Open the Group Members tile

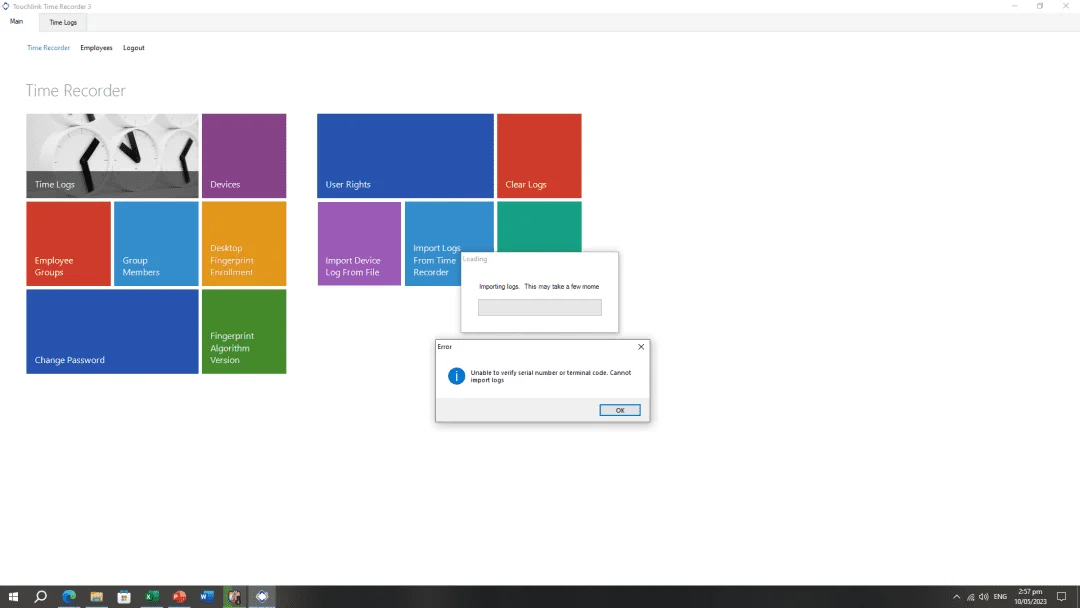(156, 244)
